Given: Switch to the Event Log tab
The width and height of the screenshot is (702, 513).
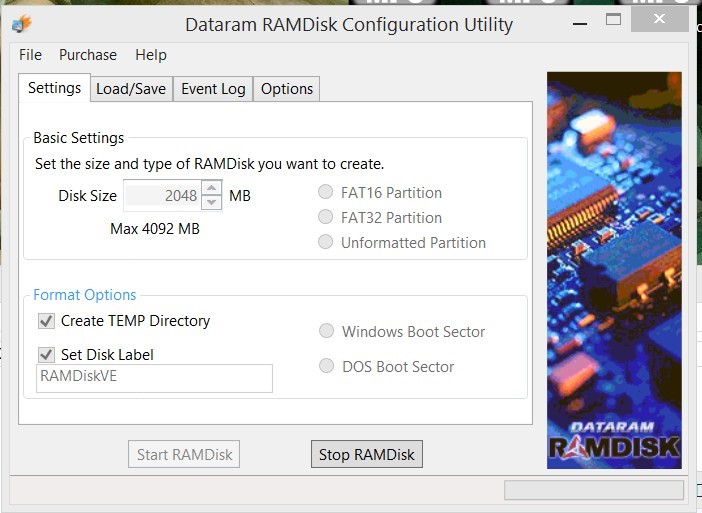Looking at the screenshot, I should (213, 89).
